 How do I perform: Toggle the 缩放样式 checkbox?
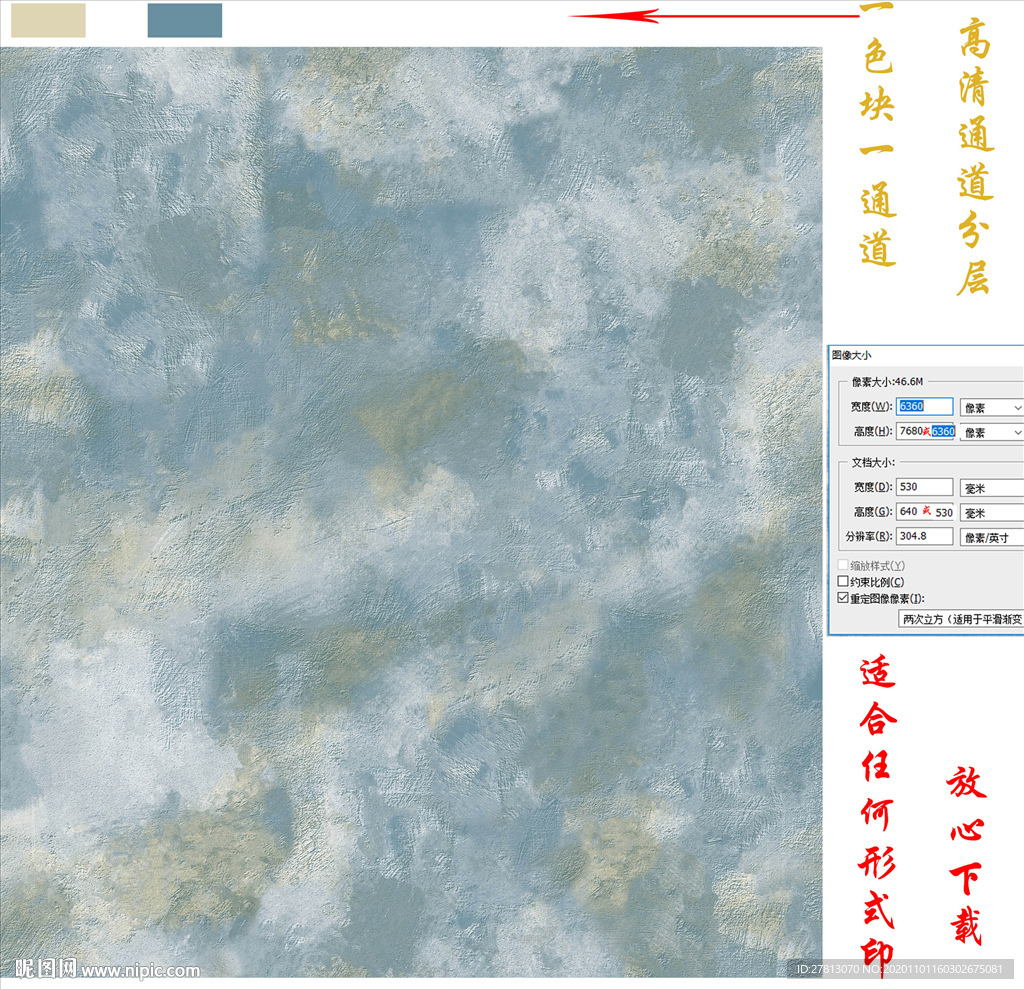[x=843, y=565]
